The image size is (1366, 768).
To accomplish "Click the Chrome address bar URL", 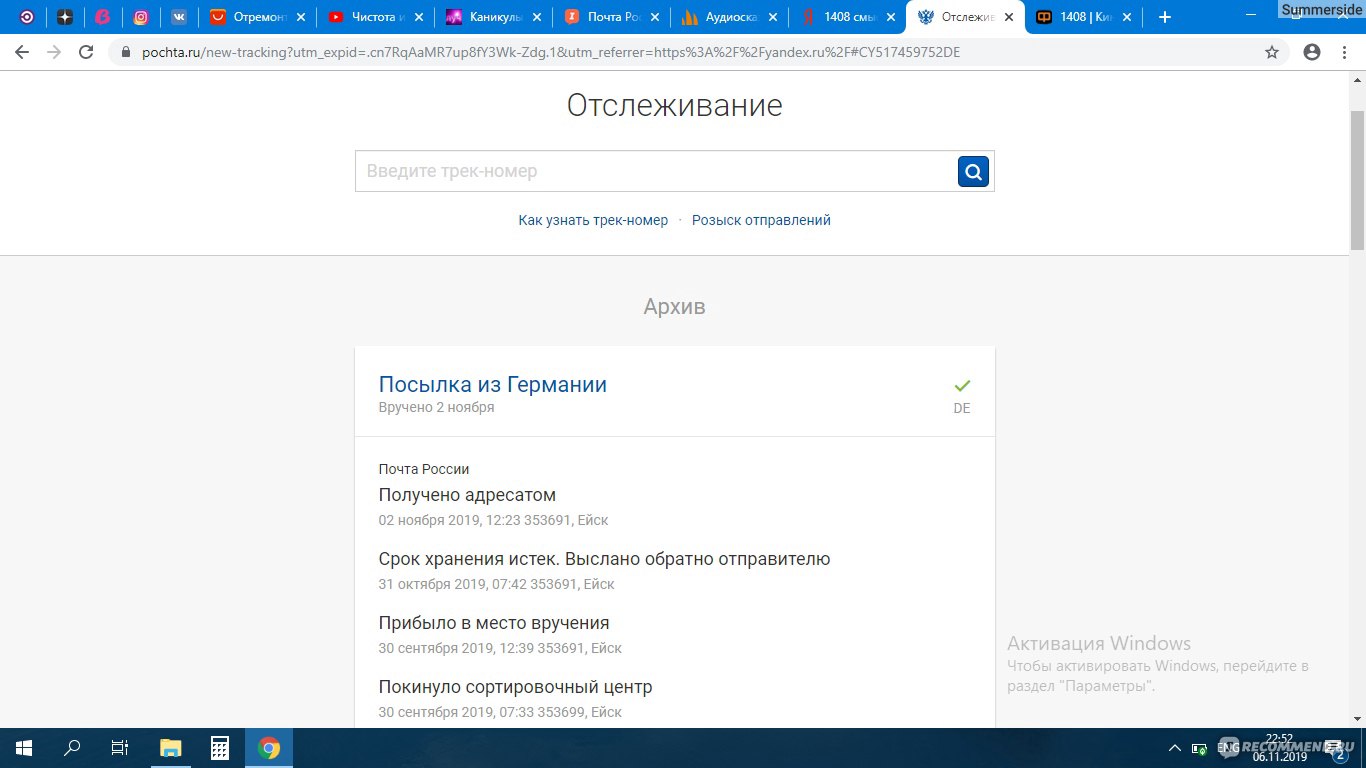I will pos(550,52).
